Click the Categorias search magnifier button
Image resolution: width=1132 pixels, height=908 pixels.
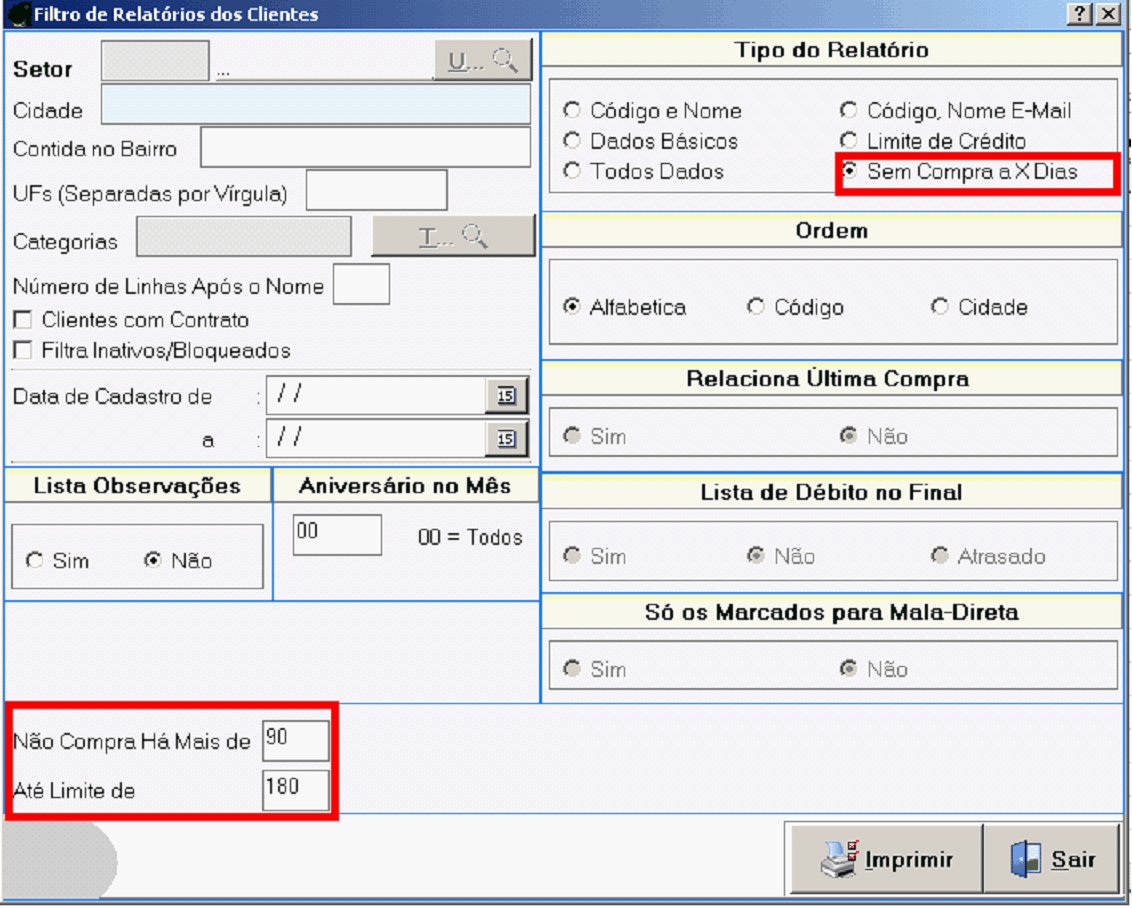[x=453, y=238]
